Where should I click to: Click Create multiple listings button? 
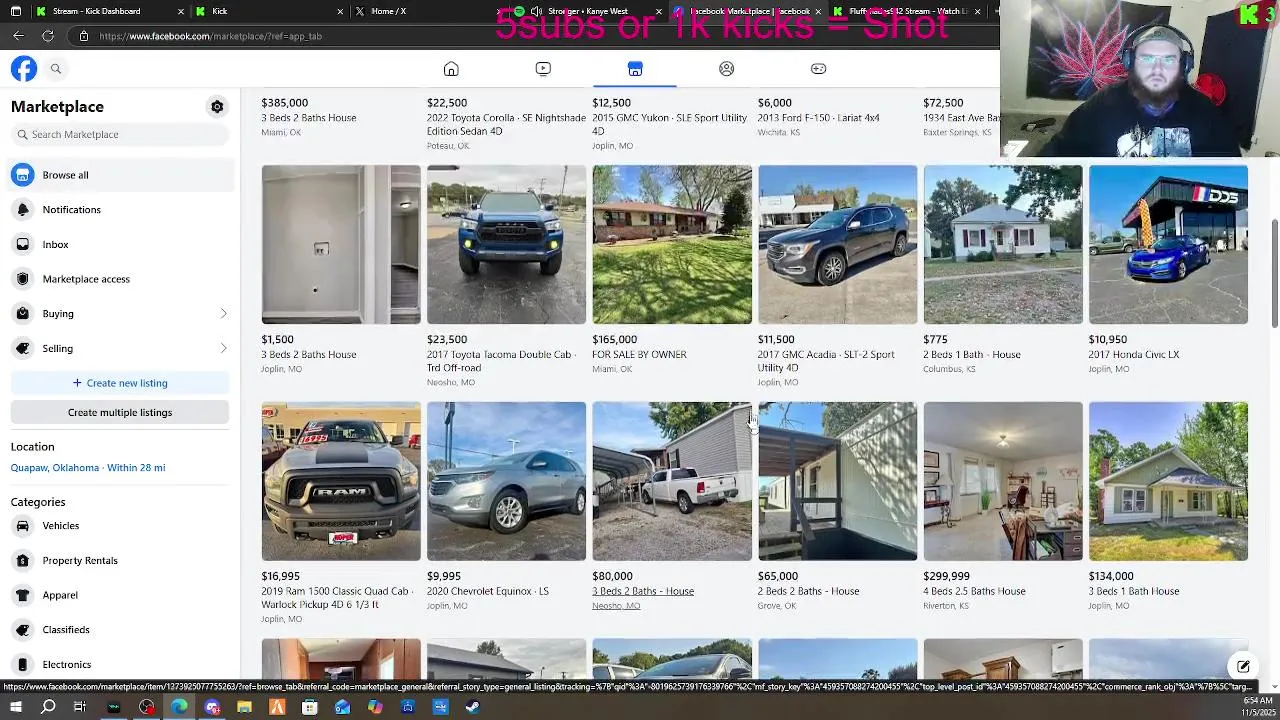pos(120,412)
